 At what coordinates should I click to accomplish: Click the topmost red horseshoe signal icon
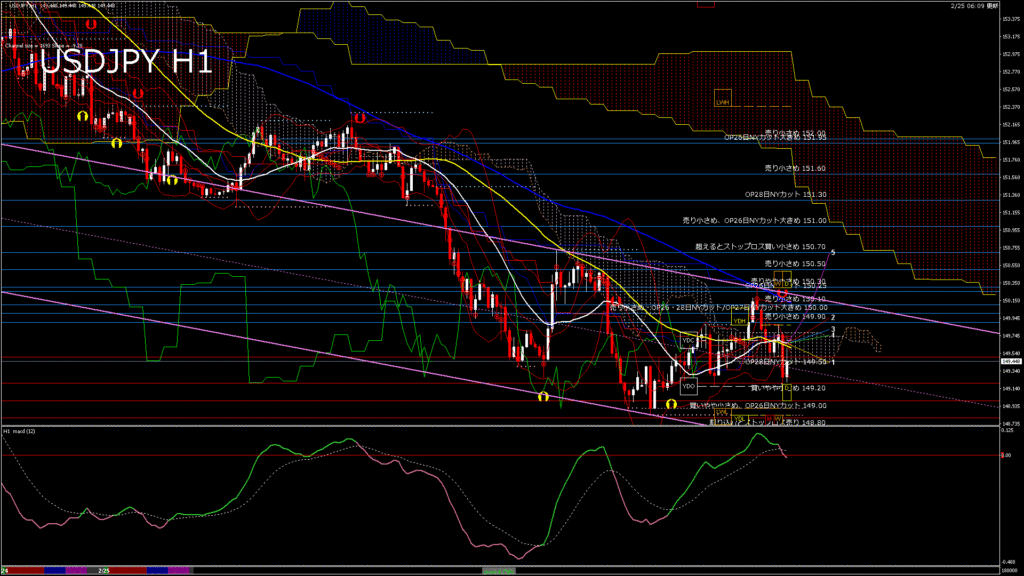(91, 23)
